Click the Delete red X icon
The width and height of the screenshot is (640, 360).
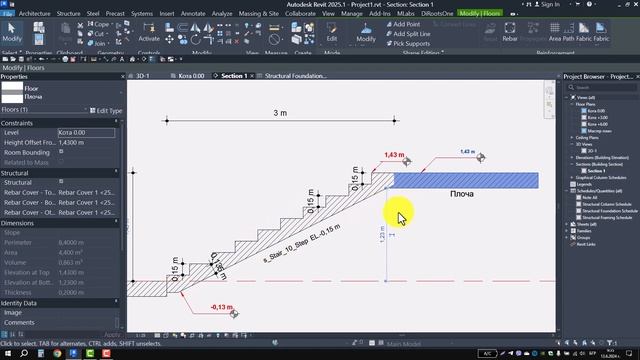(x=237, y=41)
